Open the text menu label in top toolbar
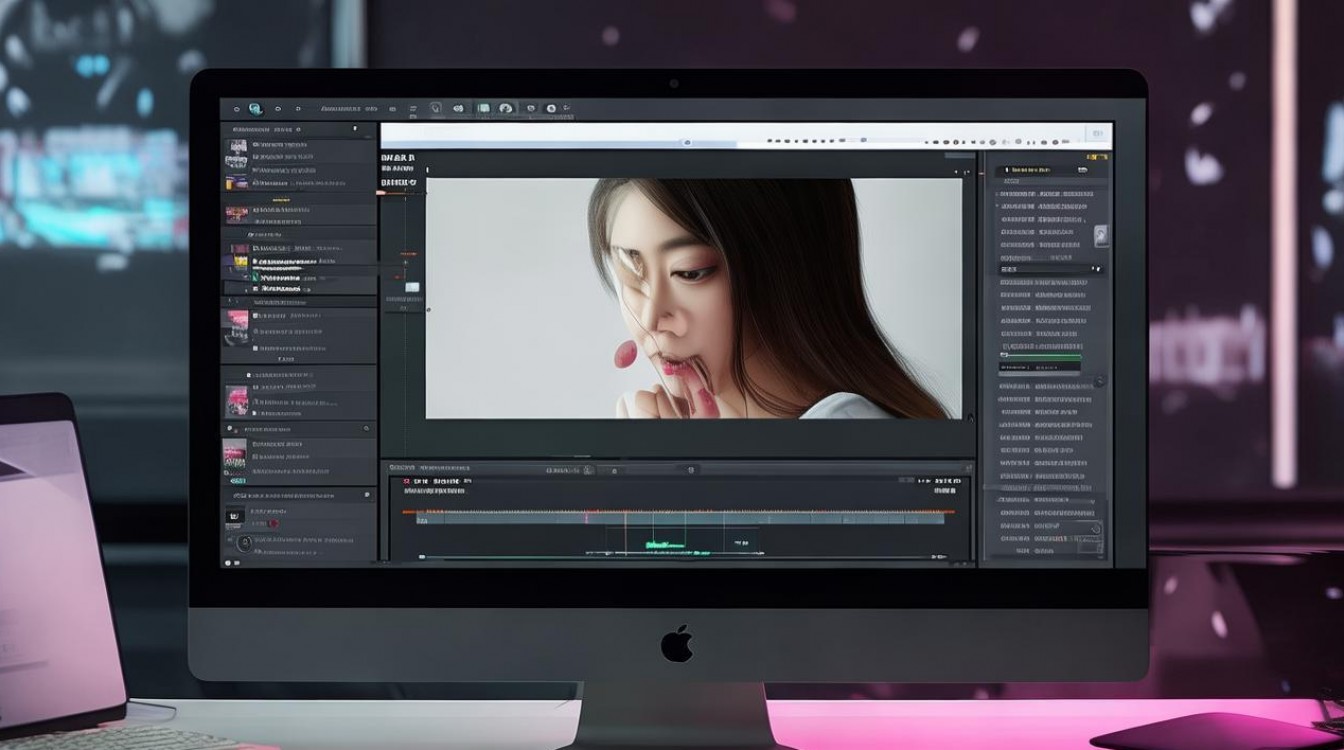The height and width of the screenshot is (750, 1344). (x=340, y=108)
